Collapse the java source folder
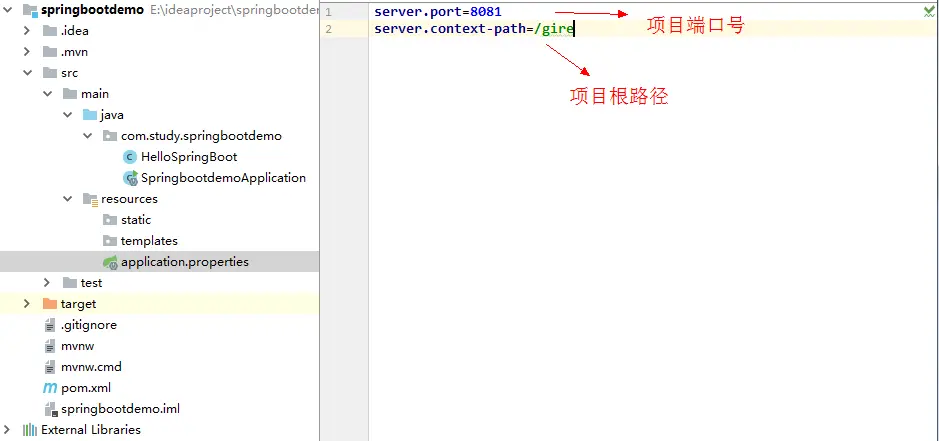Screen dimensions: 939x441 68,114
